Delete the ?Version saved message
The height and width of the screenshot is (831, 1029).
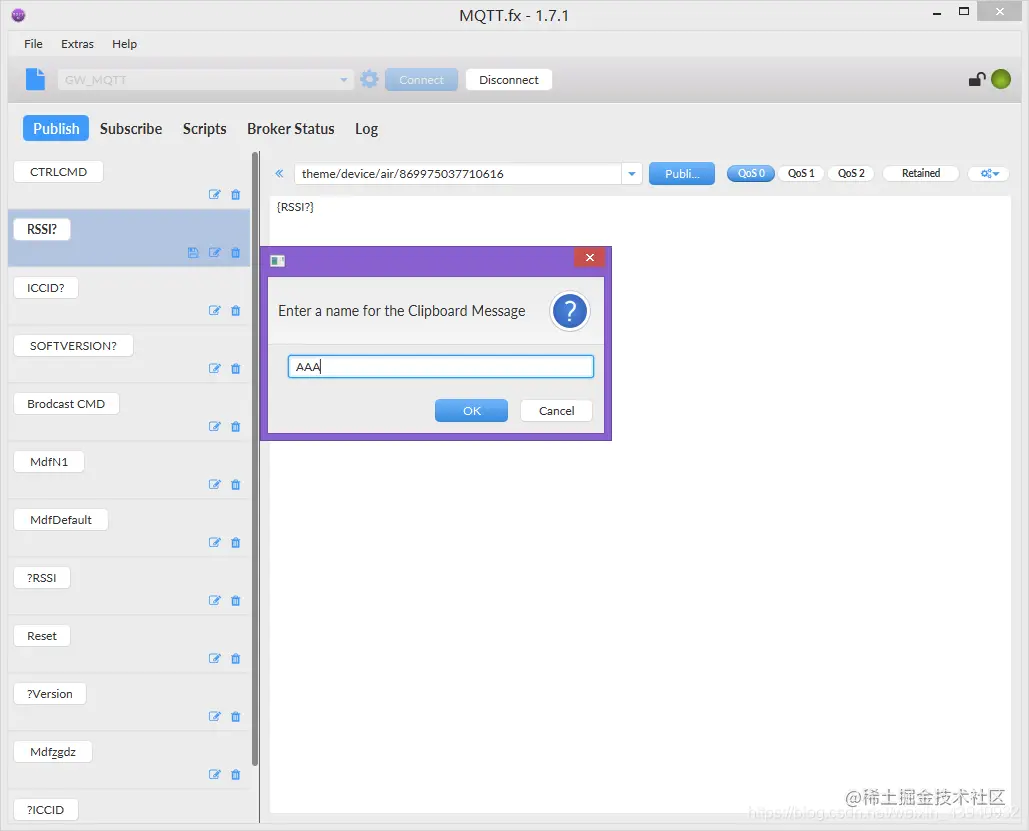coord(236,716)
